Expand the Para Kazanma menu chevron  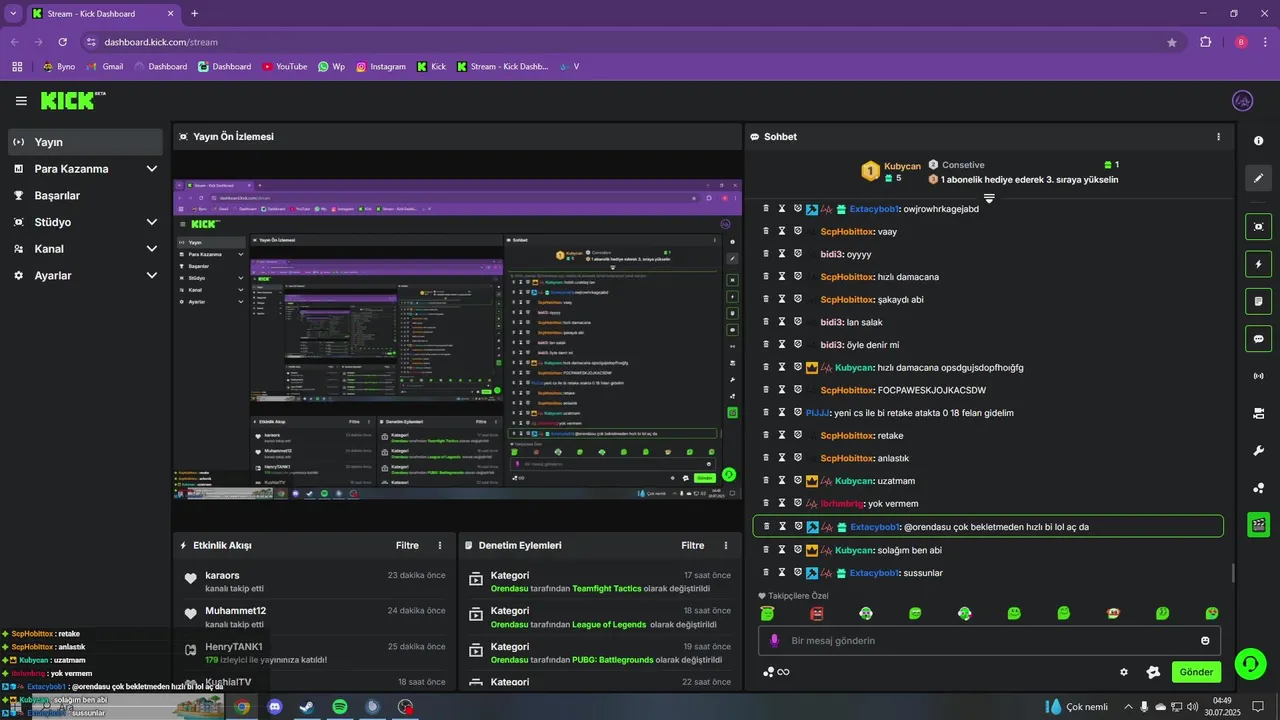152,169
